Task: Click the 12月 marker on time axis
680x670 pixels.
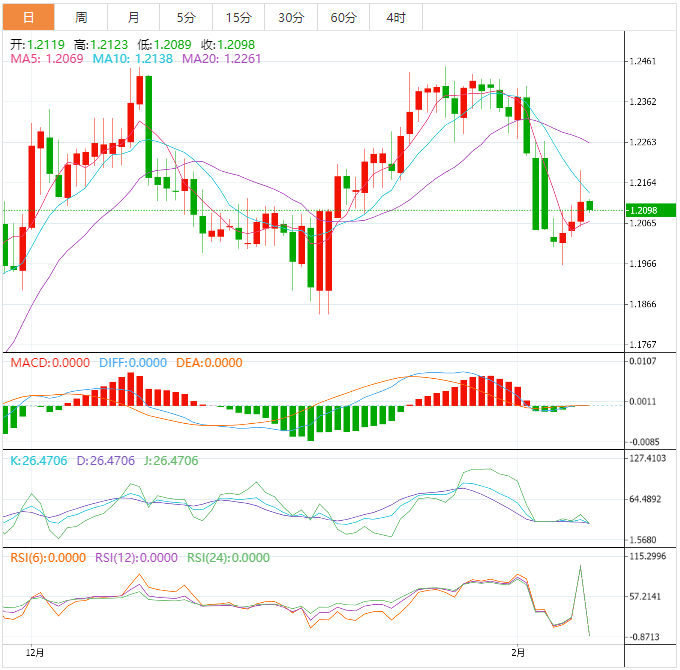Action: coord(36,650)
